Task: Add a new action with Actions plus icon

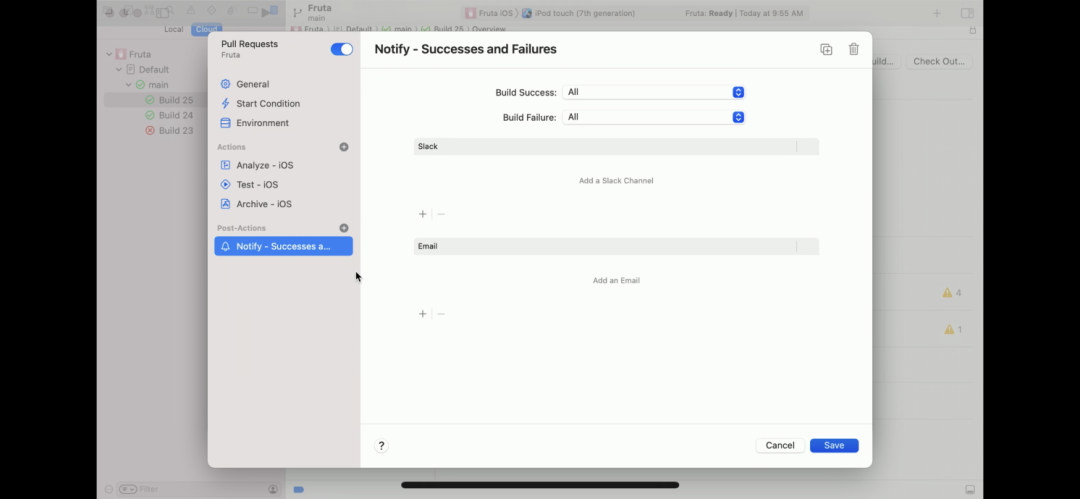Action: pos(344,147)
